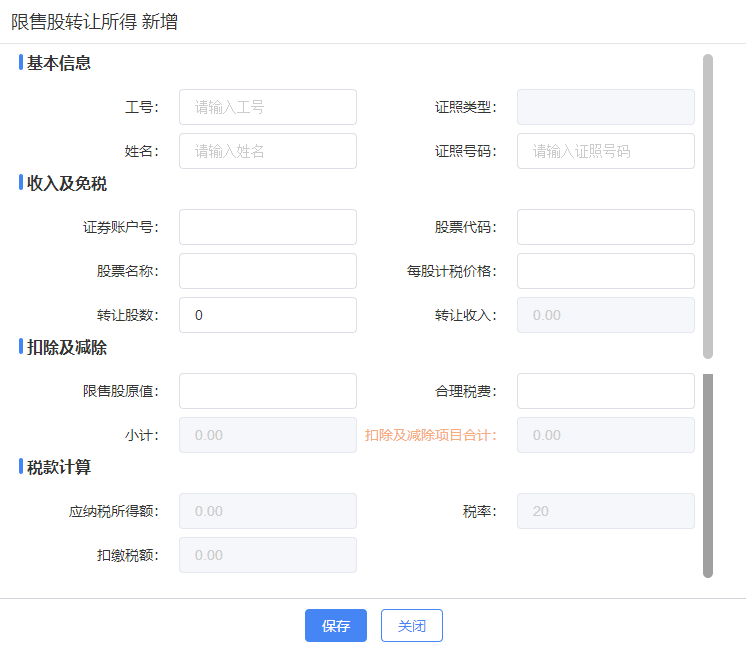The height and width of the screenshot is (660, 746).
Task: Focus the 限售股原值 input box
Action: (268, 391)
